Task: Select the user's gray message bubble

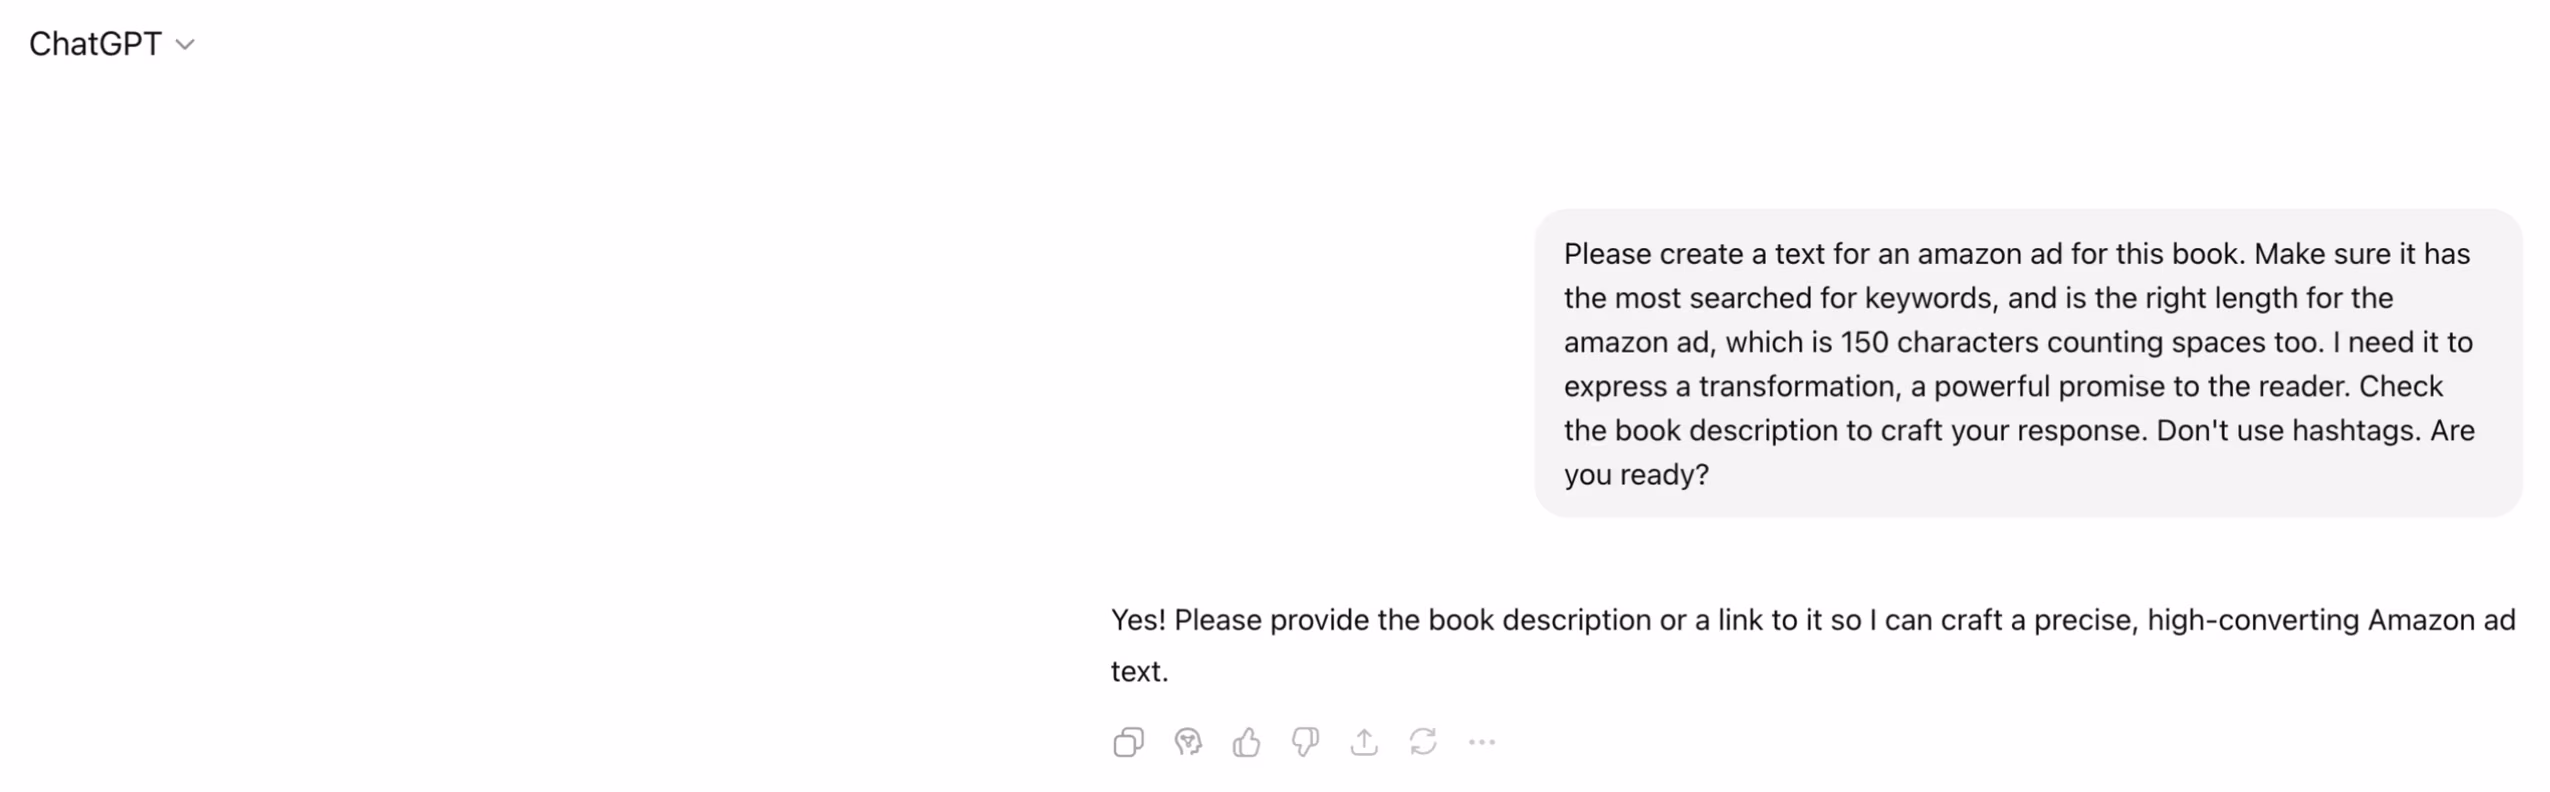Action: 2027,363
